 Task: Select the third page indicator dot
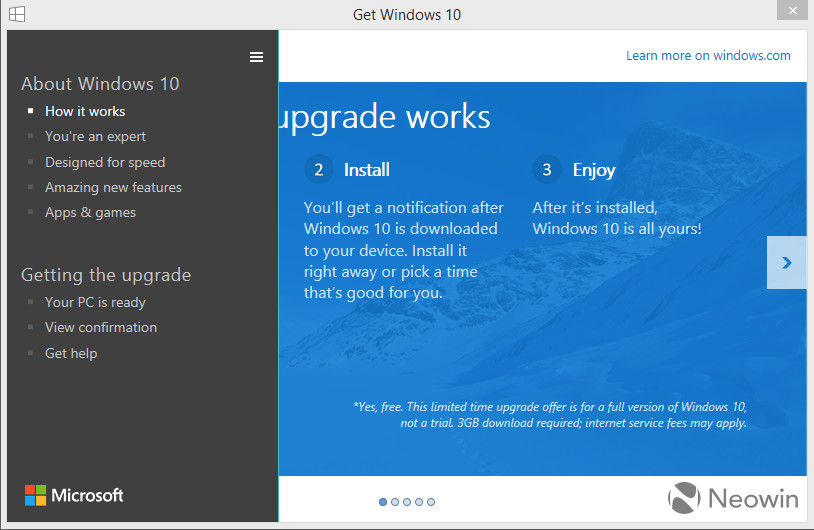407,502
